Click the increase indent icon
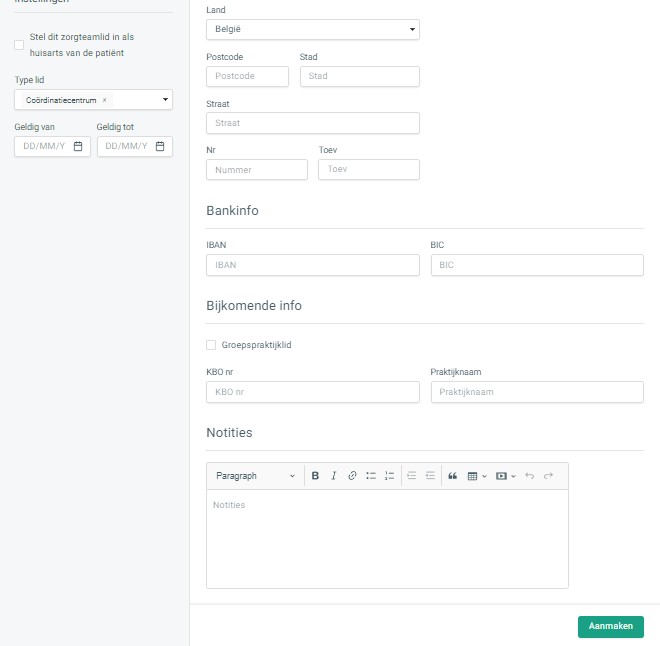Viewport: 660px width, 646px height. [412, 476]
